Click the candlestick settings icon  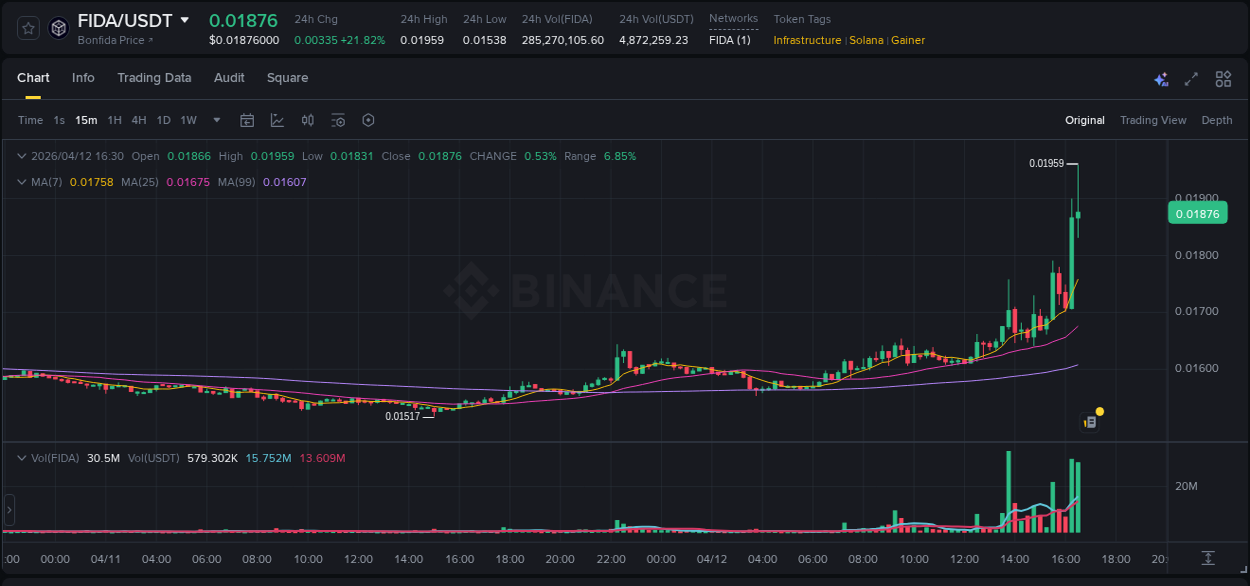(x=307, y=120)
